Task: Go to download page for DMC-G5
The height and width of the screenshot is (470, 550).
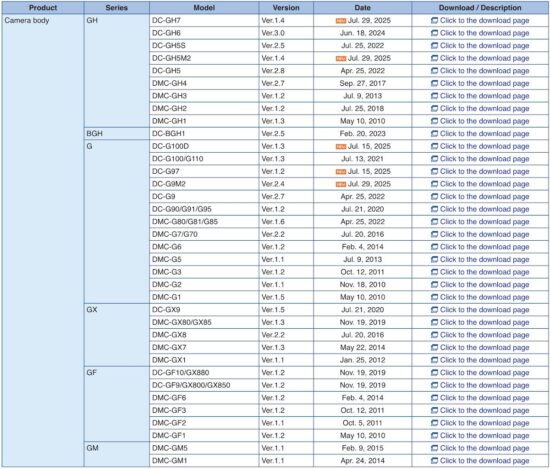Action: coord(484,260)
